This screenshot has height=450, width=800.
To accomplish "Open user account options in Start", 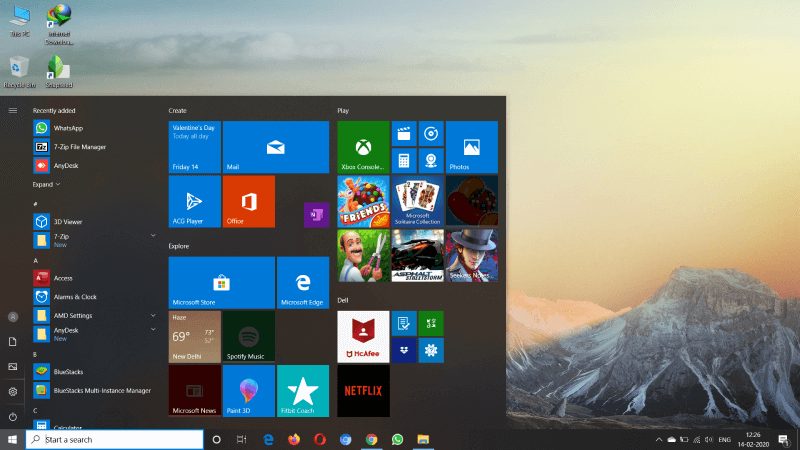I will 13,317.
